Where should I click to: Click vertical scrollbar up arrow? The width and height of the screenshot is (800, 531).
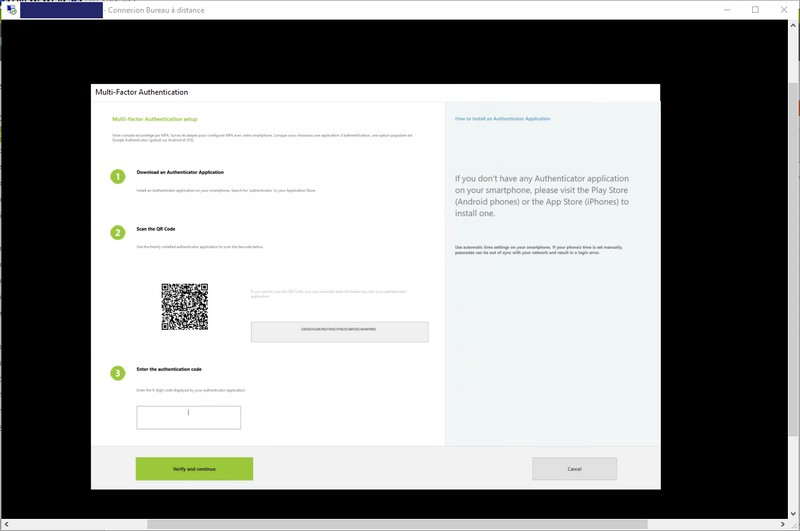tap(794, 25)
